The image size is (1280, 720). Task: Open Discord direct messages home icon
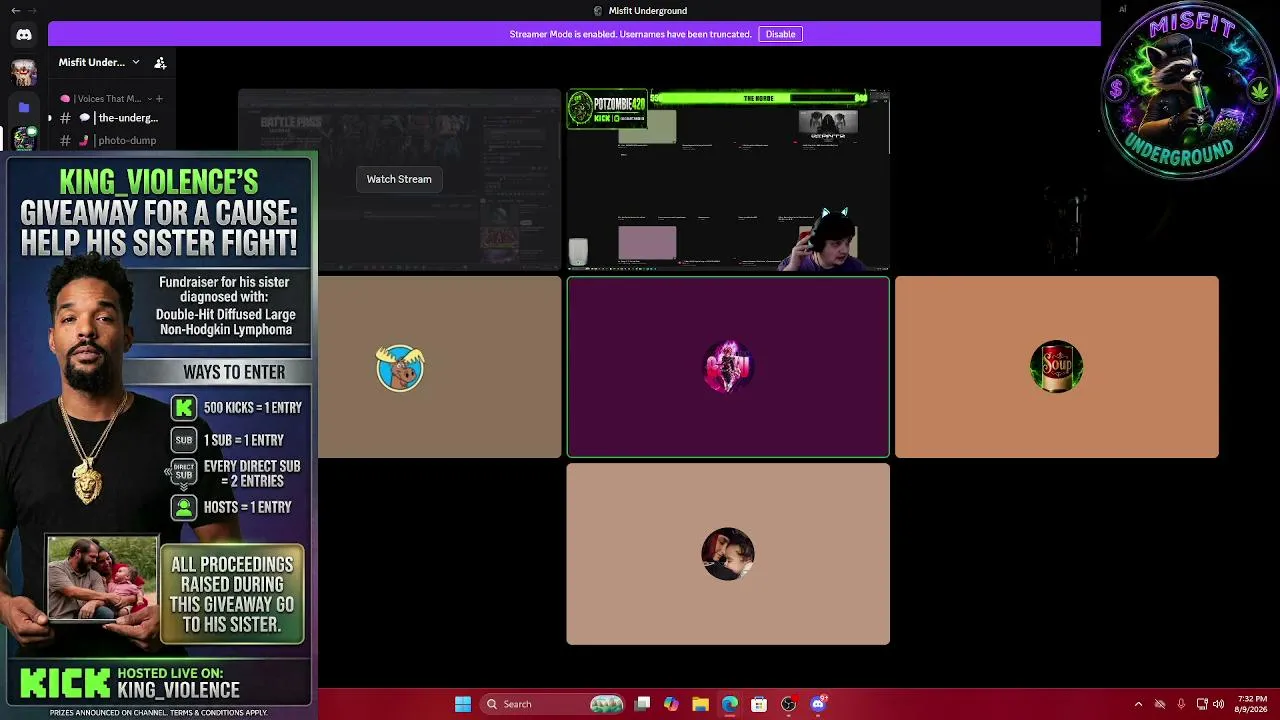[24, 35]
